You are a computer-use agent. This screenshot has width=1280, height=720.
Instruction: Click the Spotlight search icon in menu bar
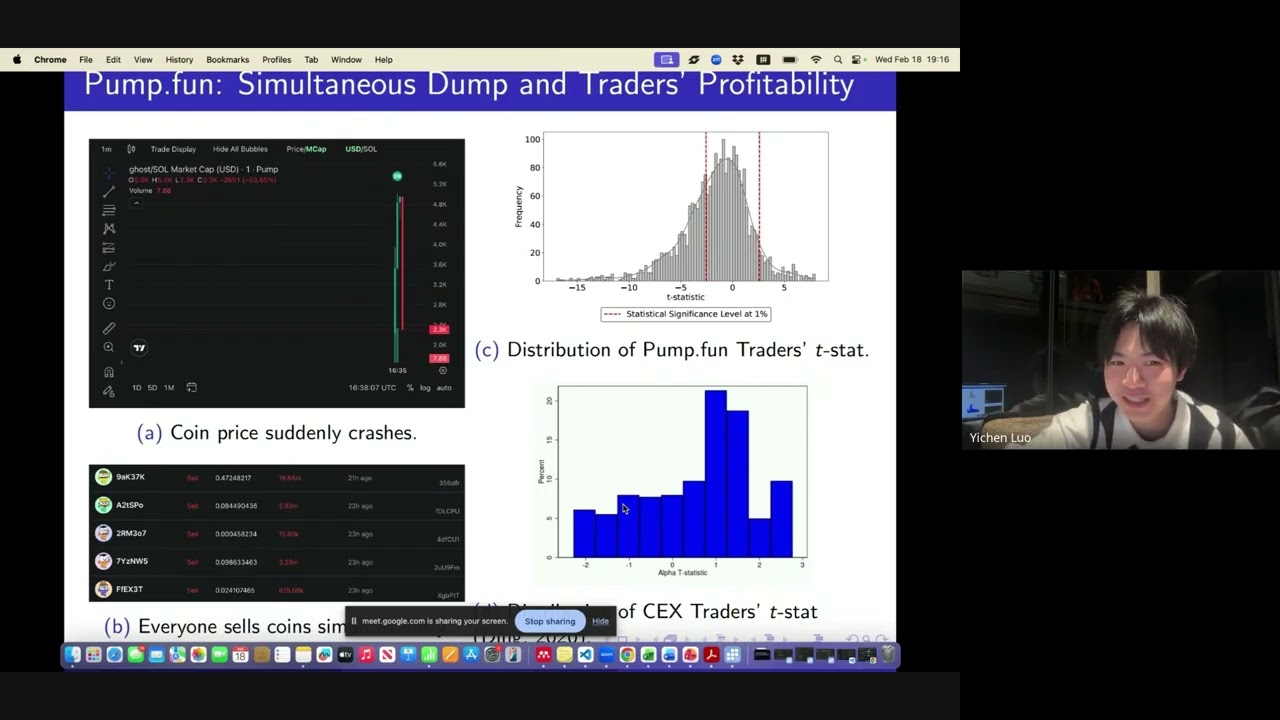(x=838, y=60)
